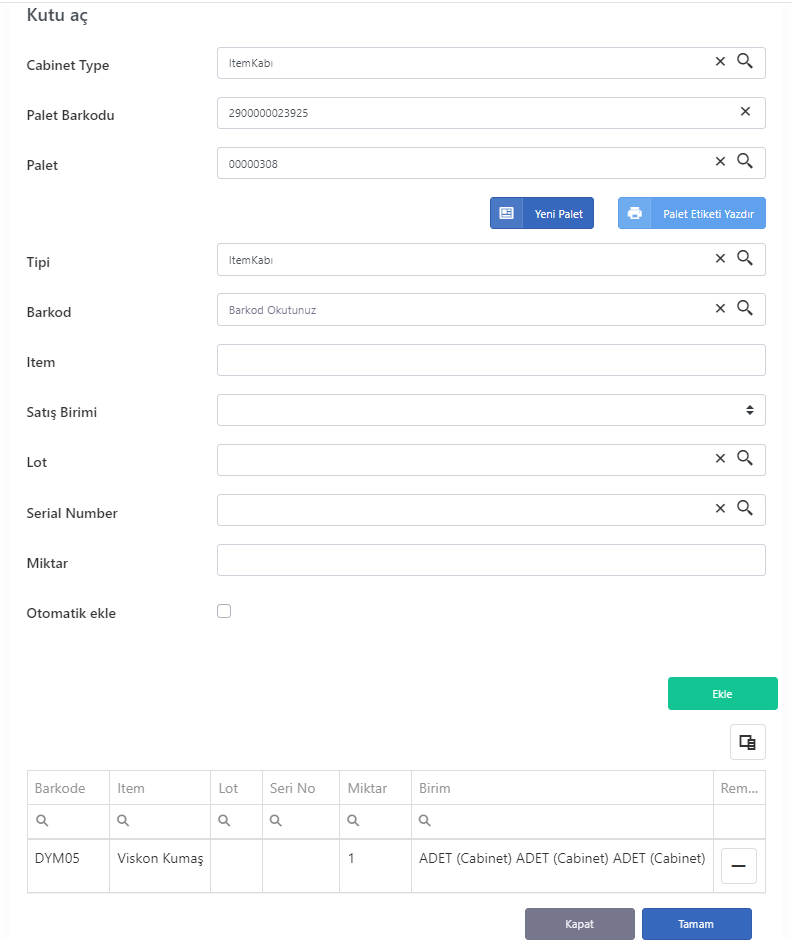Select the Miktar cell showing 1
The width and height of the screenshot is (792, 940).
[375, 866]
